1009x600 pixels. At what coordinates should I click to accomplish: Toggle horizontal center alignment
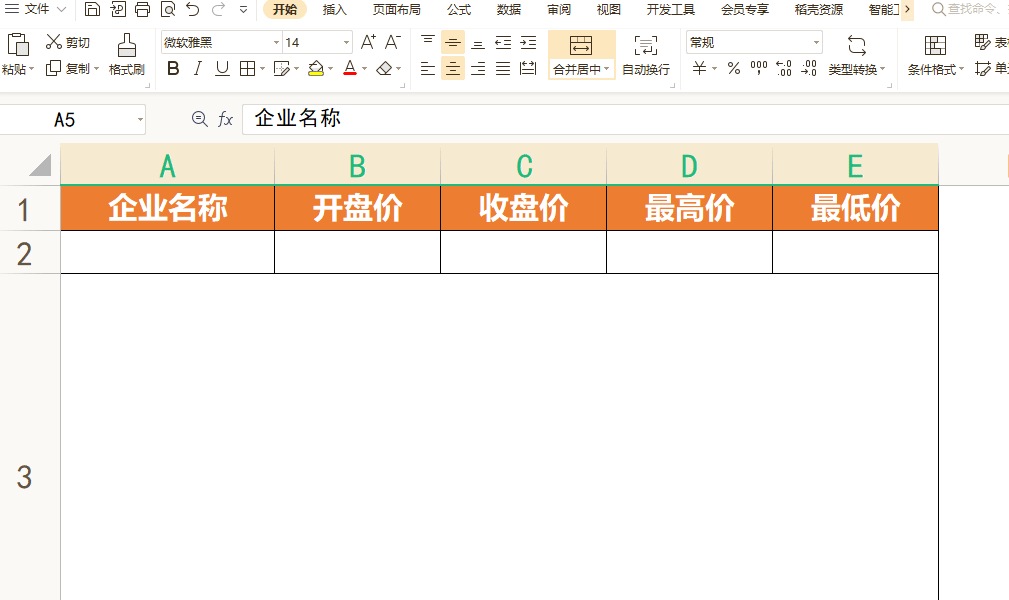(453, 68)
